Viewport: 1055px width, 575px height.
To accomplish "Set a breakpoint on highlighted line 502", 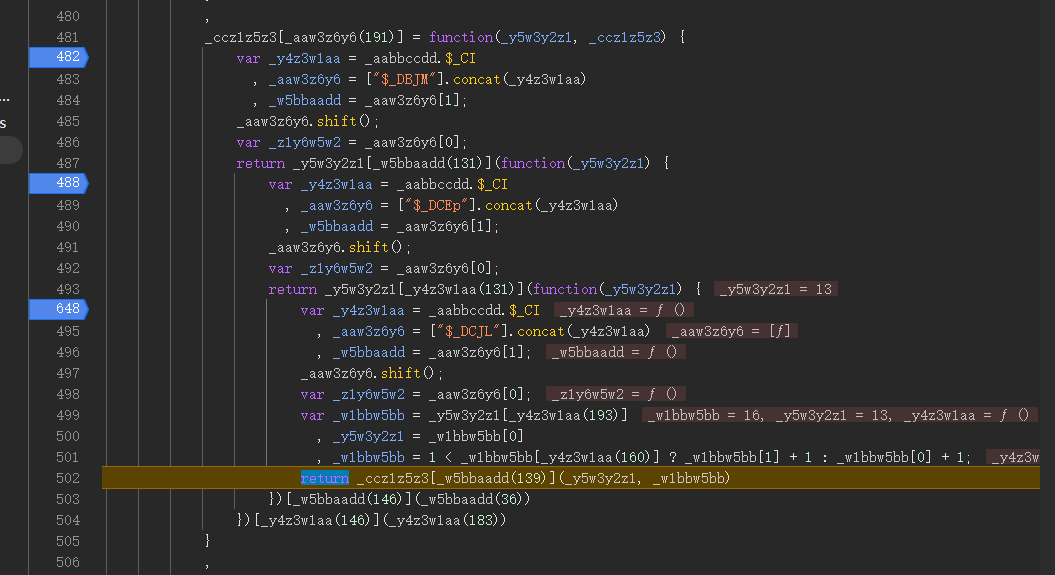I will [67, 478].
